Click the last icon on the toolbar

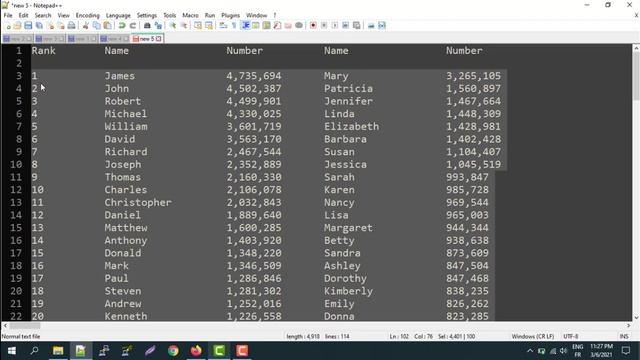coord(382,25)
